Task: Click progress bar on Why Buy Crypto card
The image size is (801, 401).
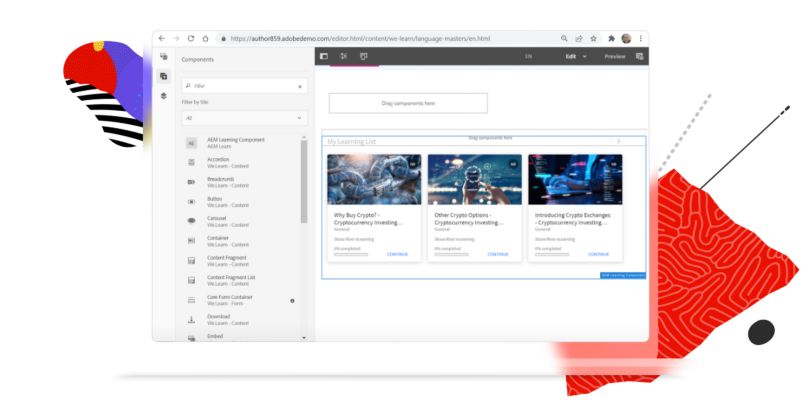Action: point(351,254)
